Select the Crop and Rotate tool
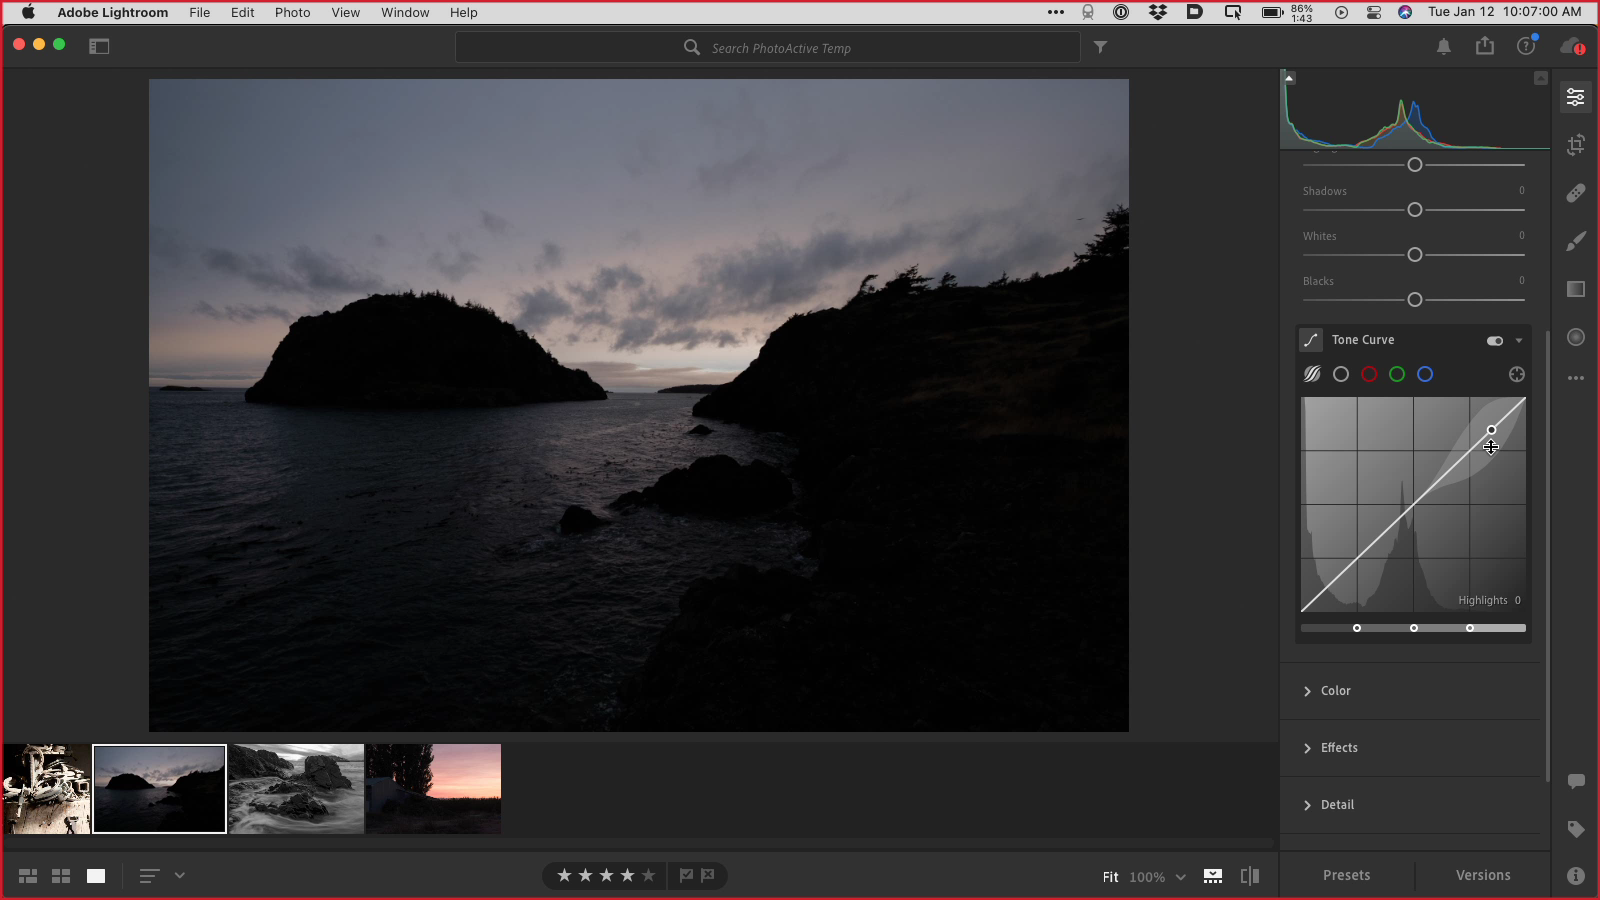 (1575, 145)
